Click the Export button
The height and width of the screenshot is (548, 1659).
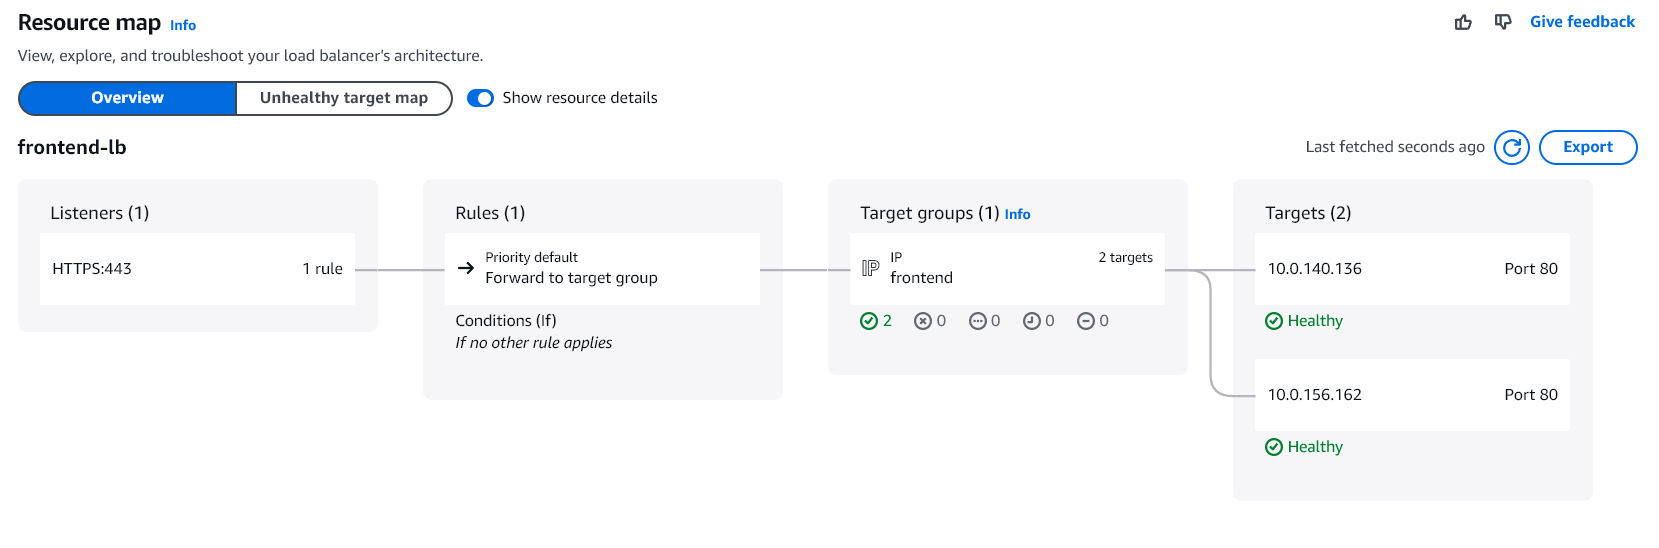[x=1587, y=147]
